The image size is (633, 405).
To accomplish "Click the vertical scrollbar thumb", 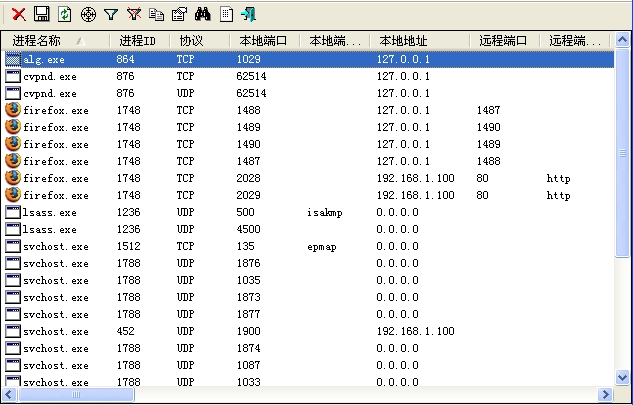I will [x=622, y=153].
